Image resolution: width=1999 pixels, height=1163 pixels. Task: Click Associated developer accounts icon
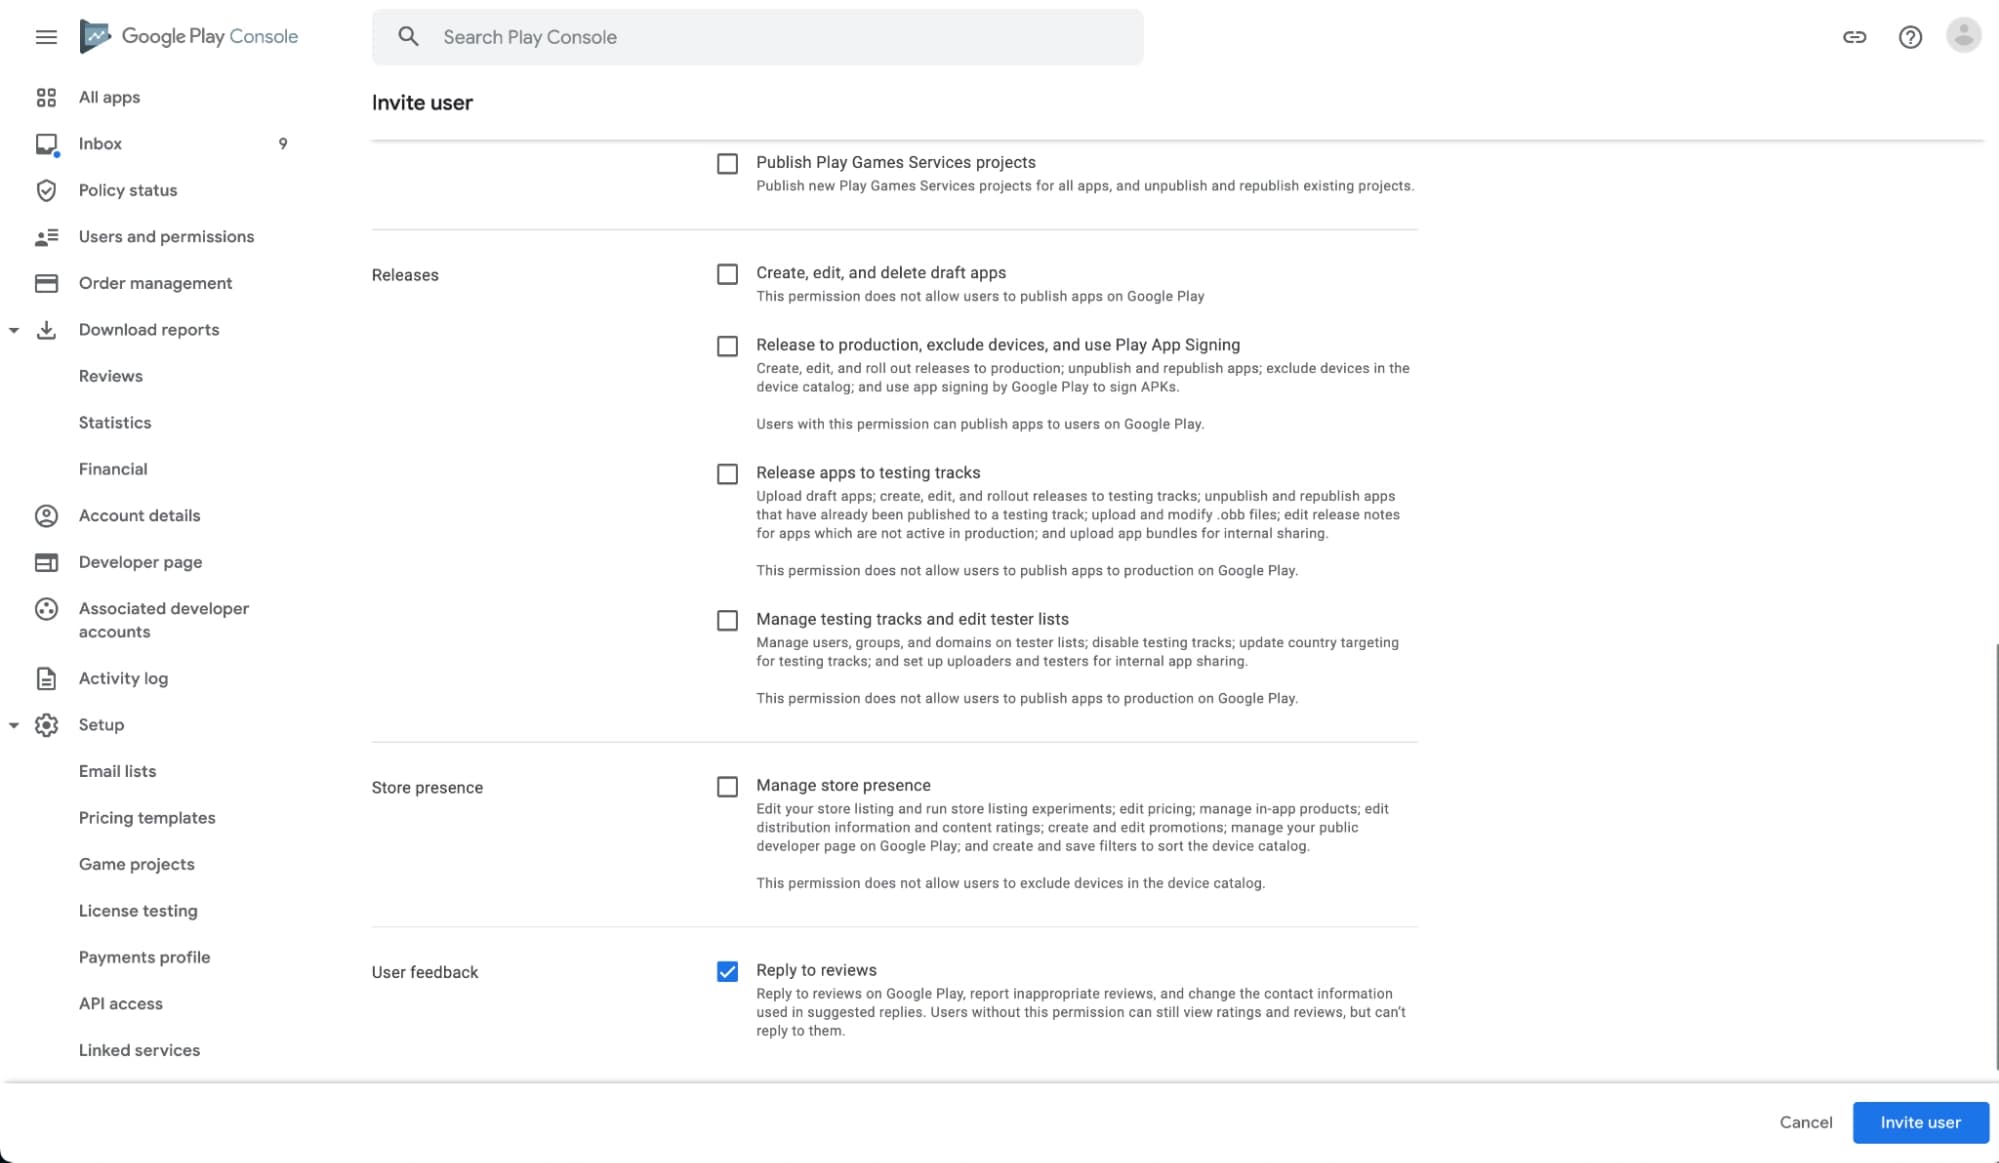tap(46, 609)
